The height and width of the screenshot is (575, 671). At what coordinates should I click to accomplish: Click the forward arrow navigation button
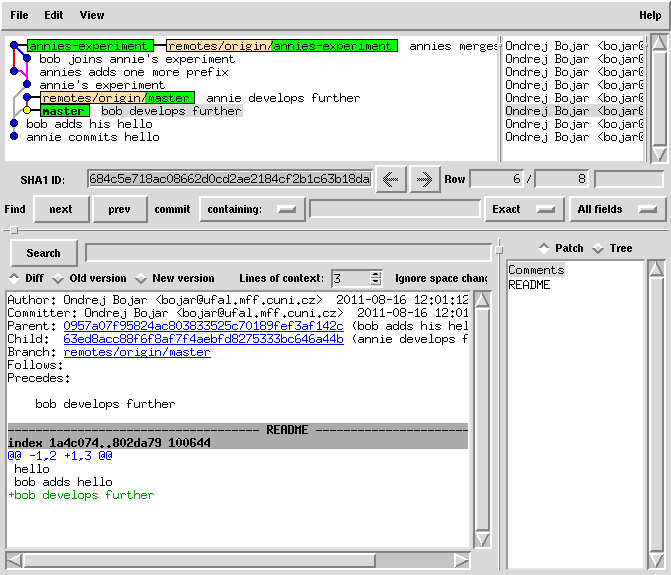(x=424, y=179)
